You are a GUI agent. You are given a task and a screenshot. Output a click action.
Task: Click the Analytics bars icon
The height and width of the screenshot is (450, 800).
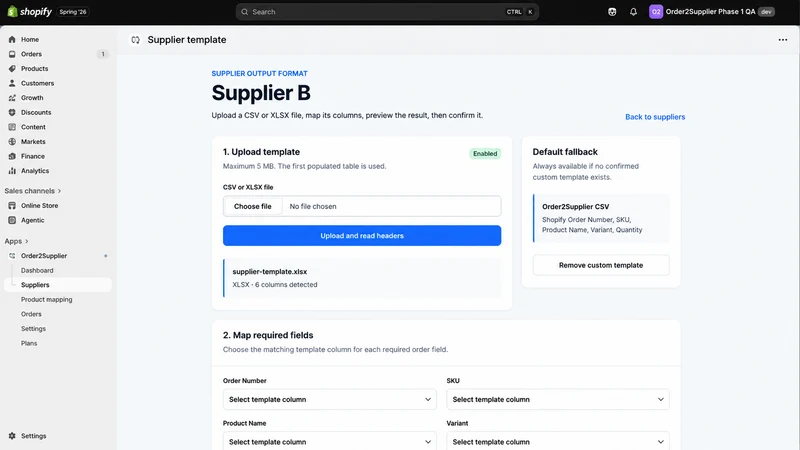(12, 171)
